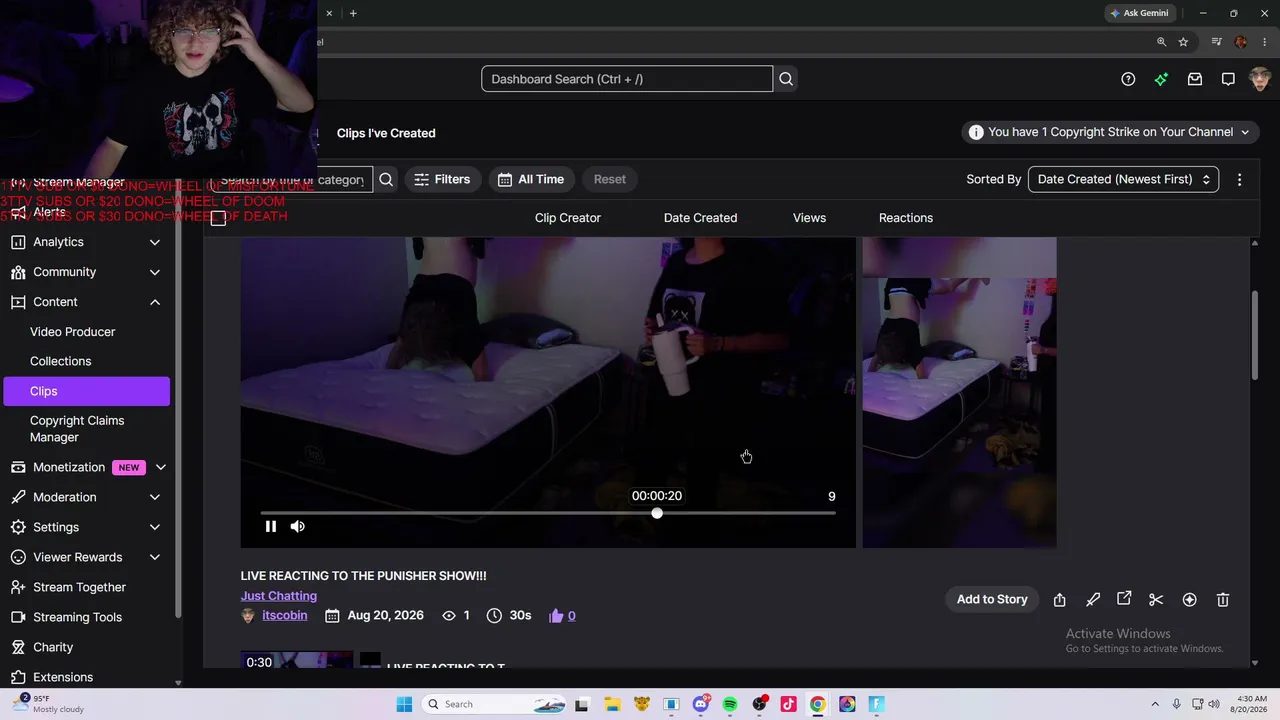
Task: Click the green sparkle icon in header
Action: pyautogui.click(x=1161, y=79)
